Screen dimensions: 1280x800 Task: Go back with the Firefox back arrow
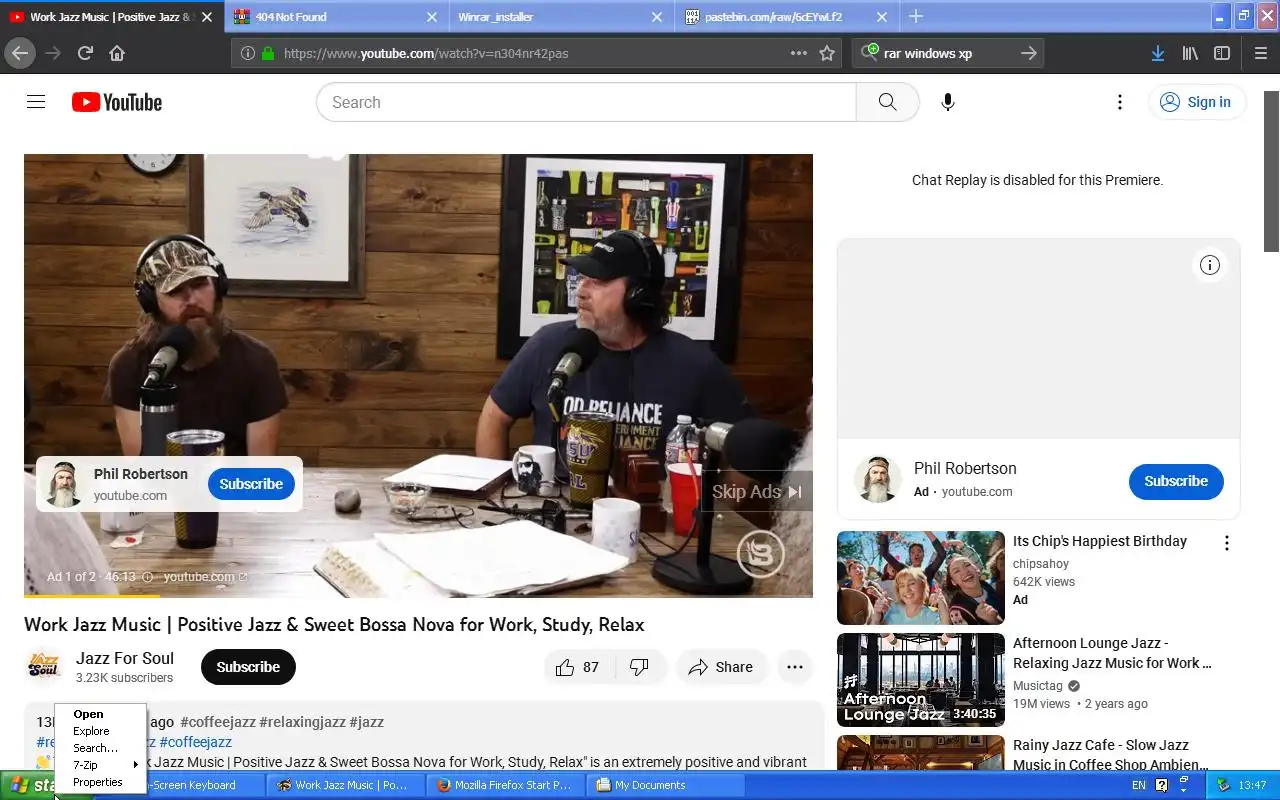(x=20, y=53)
